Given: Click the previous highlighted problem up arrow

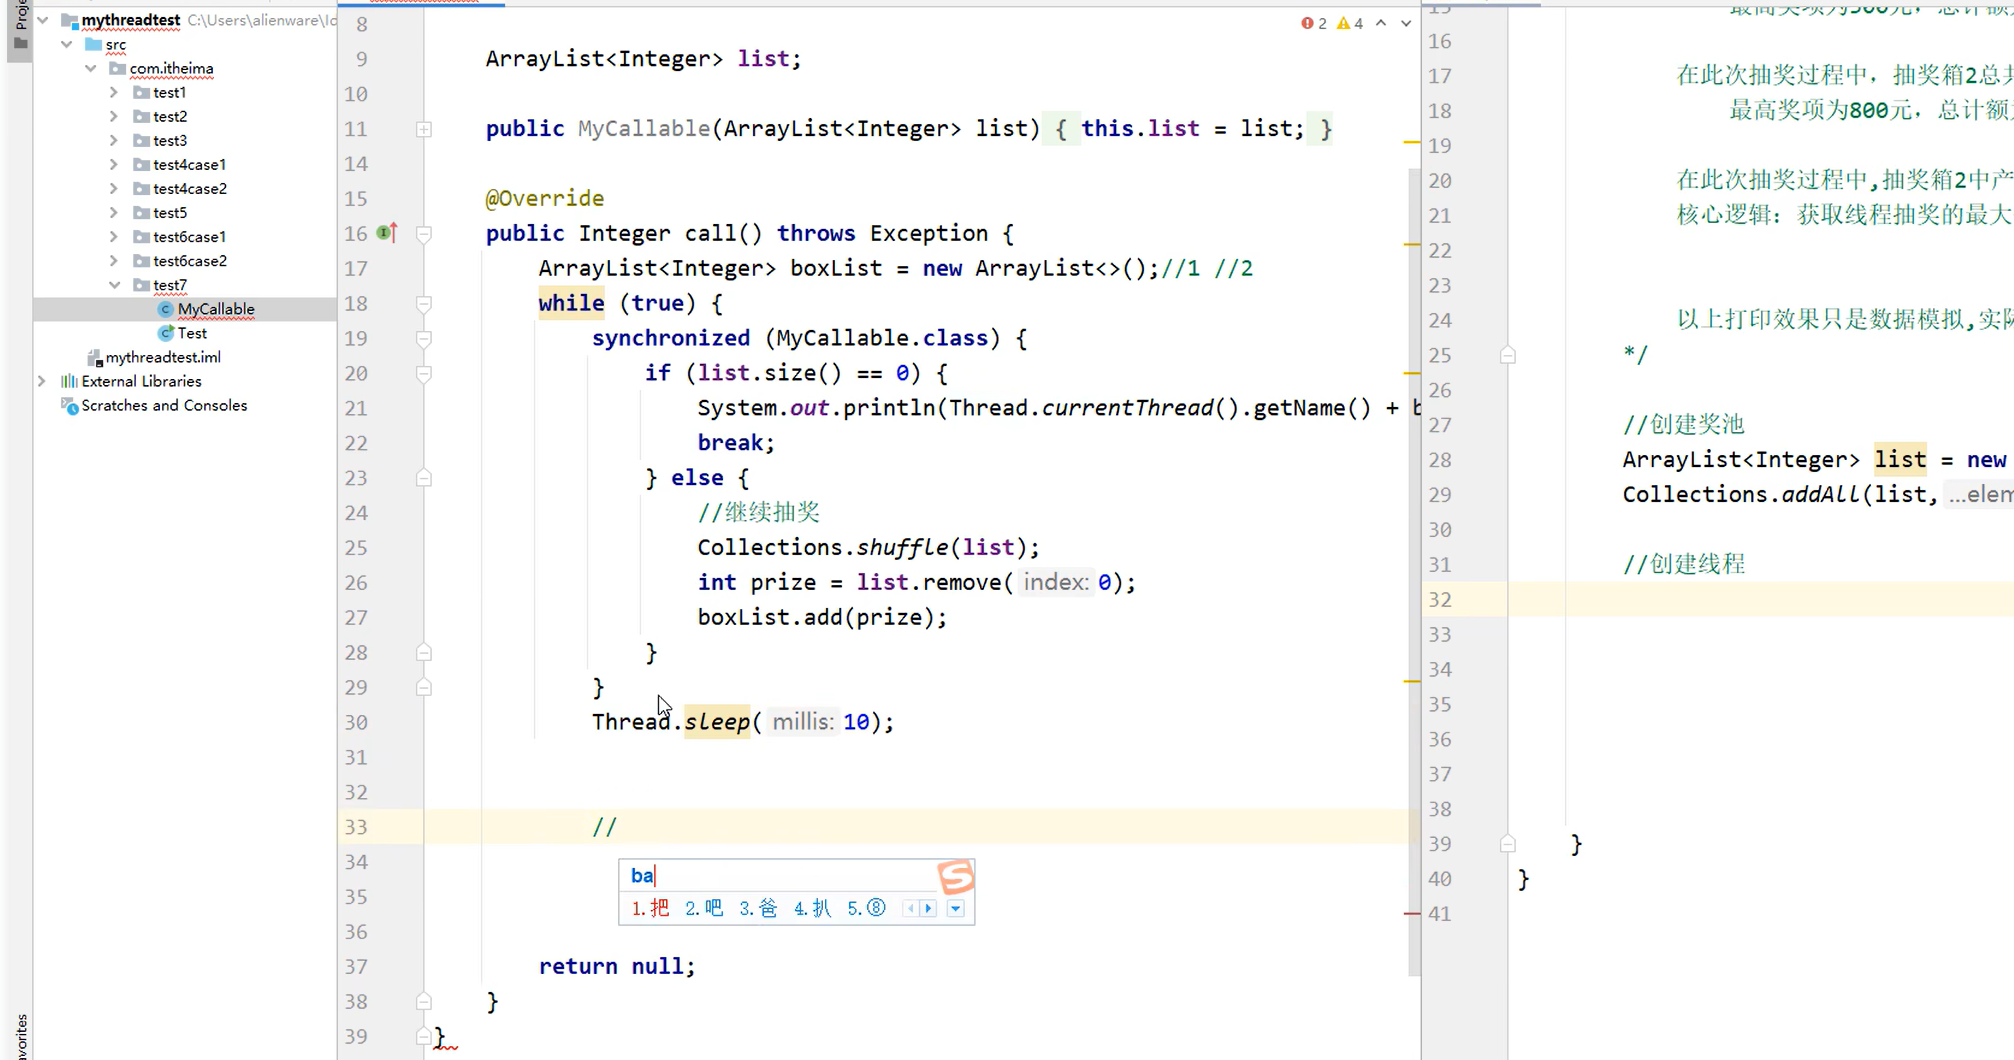Looking at the screenshot, I should [x=1379, y=22].
